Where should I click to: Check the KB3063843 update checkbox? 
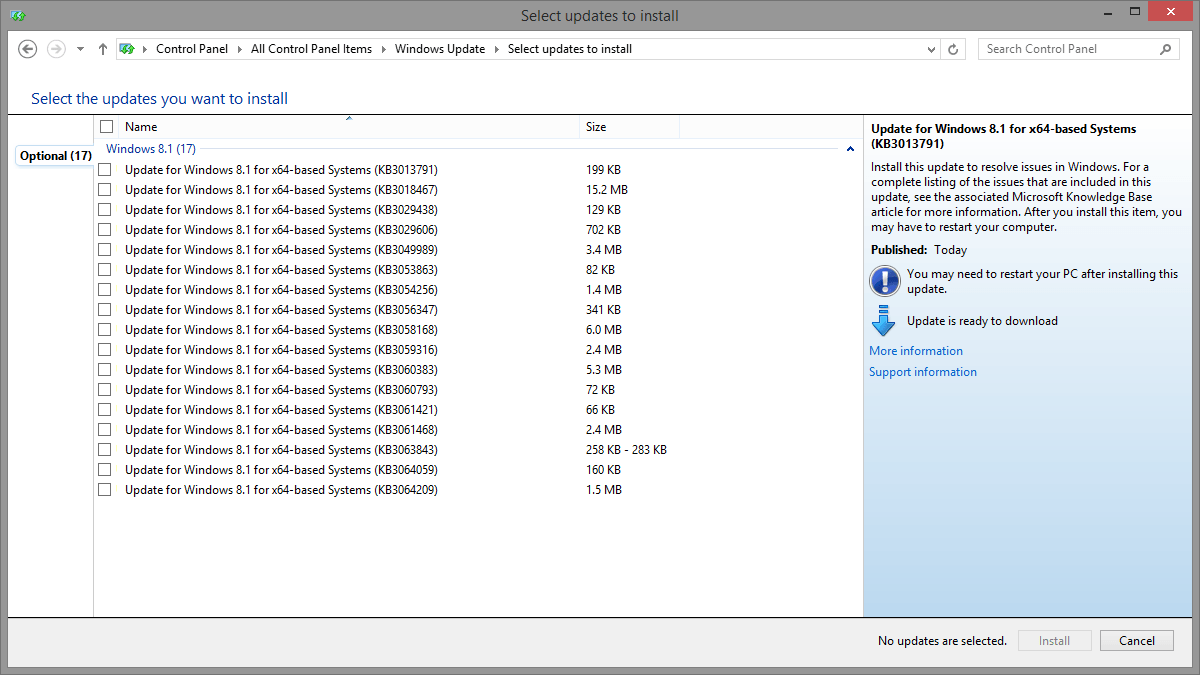105,450
